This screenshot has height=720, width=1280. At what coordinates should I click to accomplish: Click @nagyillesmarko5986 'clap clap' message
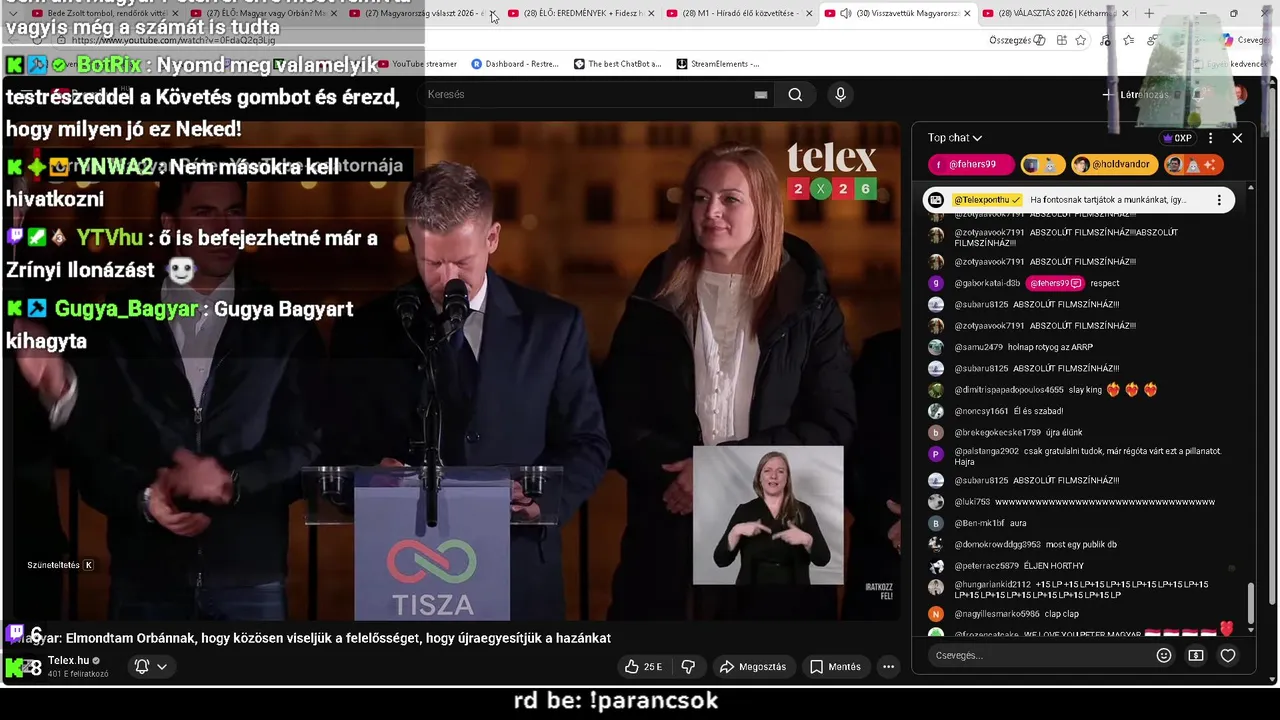[1003, 614]
